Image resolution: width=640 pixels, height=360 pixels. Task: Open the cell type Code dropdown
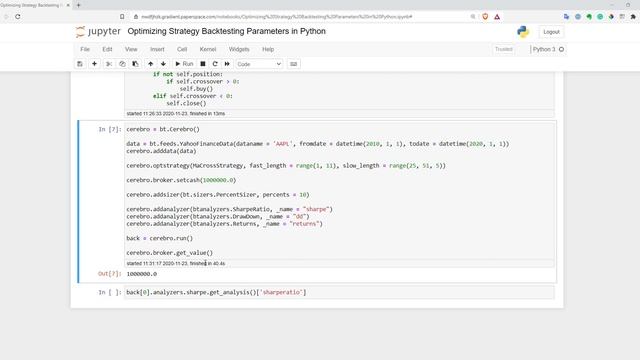click(x=259, y=64)
